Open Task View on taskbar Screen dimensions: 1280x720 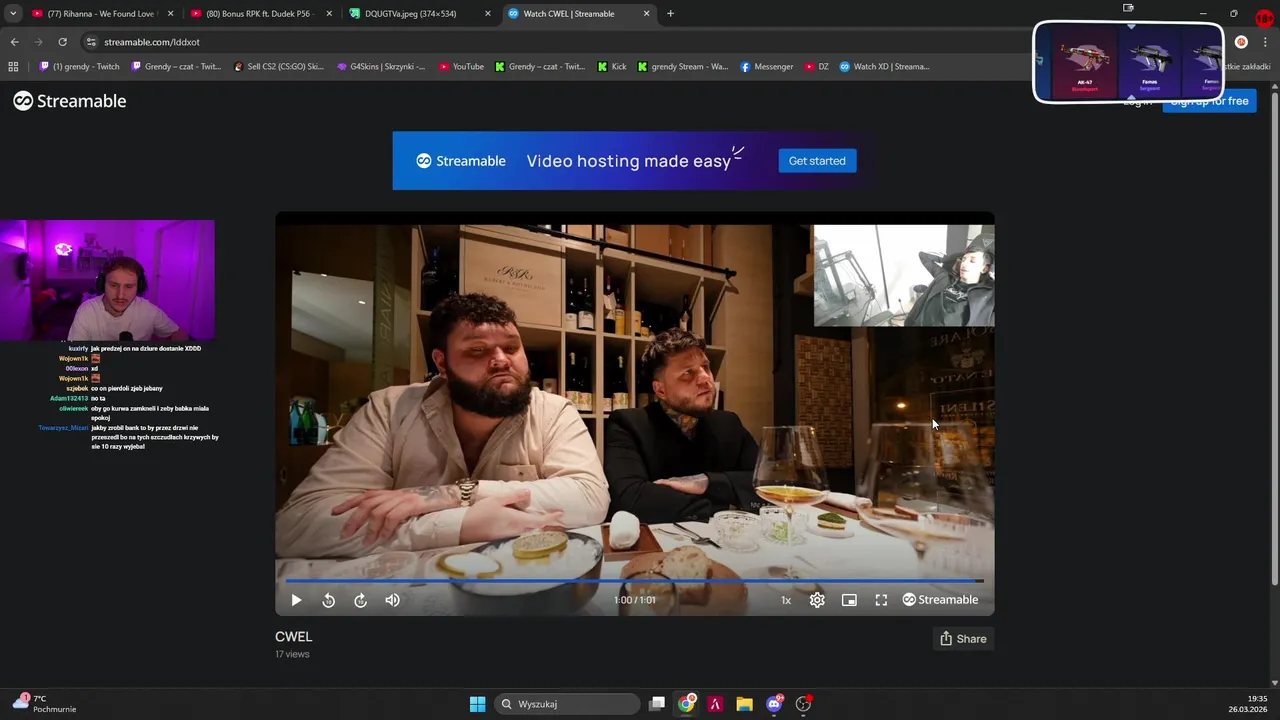(x=657, y=704)
